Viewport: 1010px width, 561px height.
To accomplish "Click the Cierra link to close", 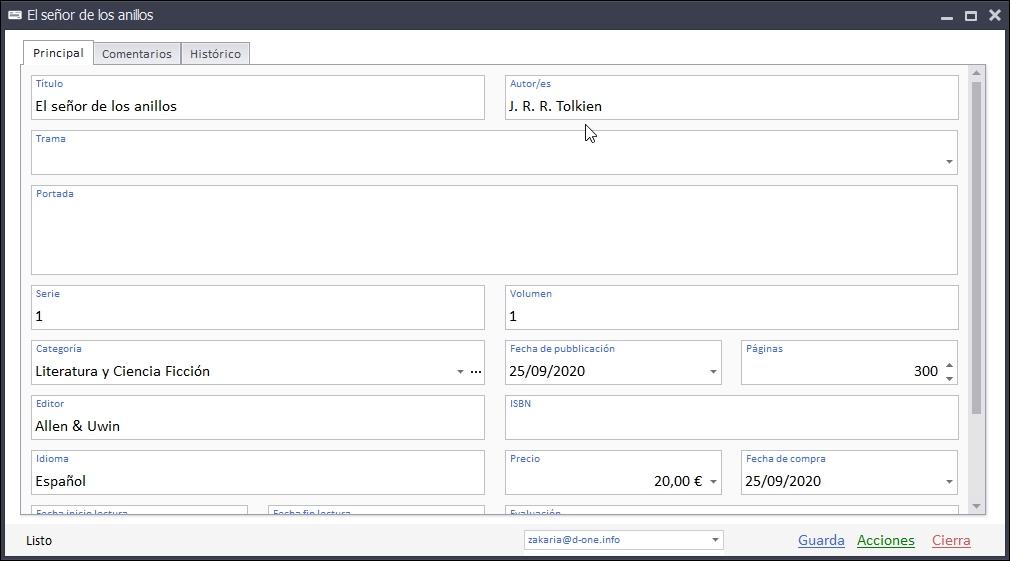I will click(951, 540).
